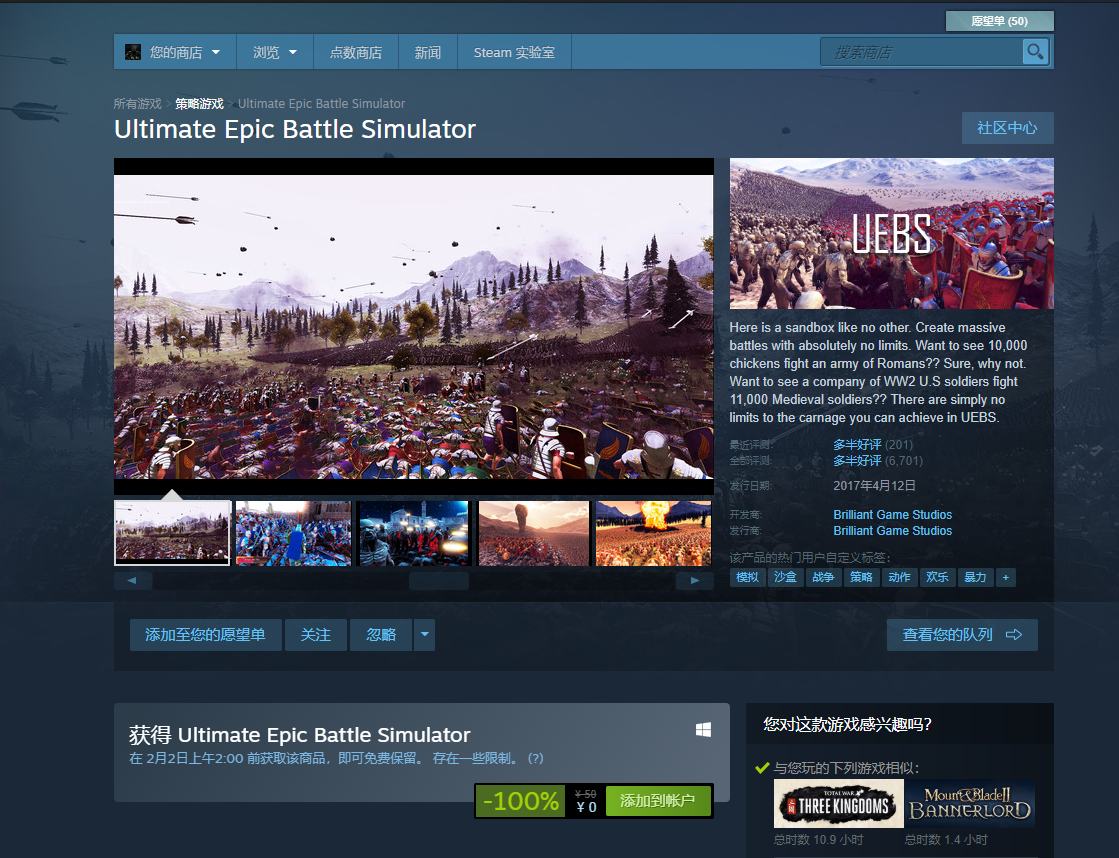
Task: Click the 总时数 1.4 小时 text
Action: coord(946,839)
